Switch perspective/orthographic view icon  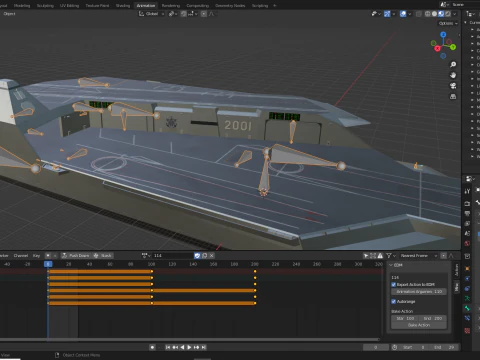pos(453,97)
